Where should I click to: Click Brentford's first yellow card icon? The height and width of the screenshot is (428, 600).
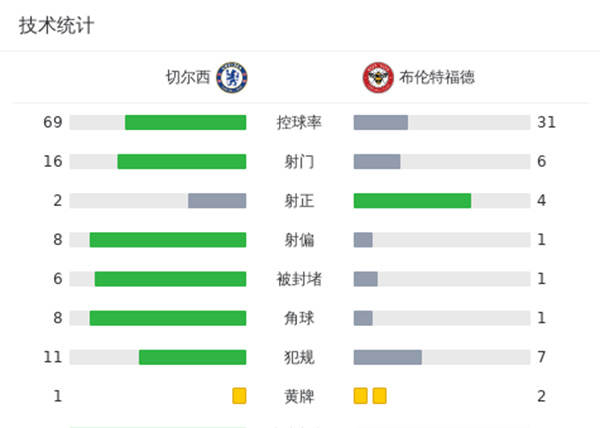coord(361,396)
